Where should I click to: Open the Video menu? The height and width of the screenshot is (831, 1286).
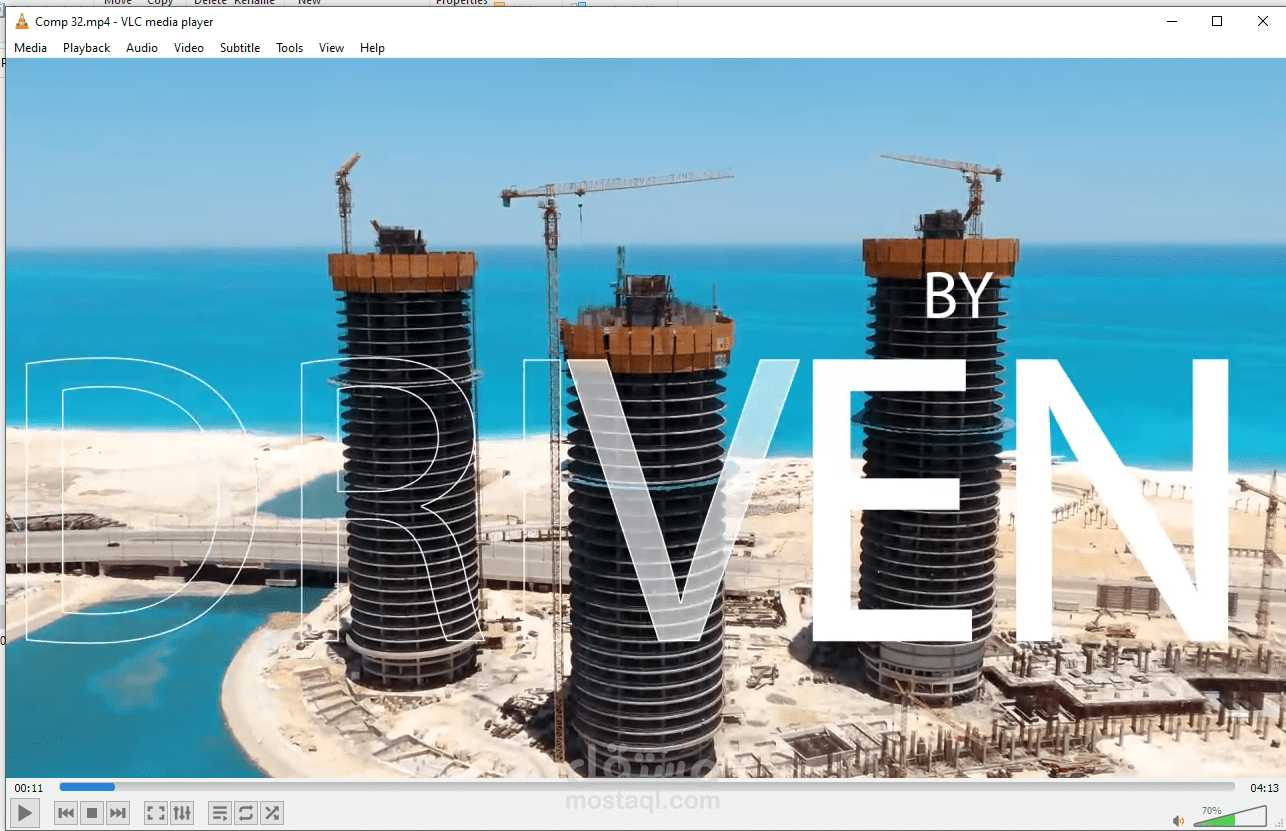click(189, 48)
